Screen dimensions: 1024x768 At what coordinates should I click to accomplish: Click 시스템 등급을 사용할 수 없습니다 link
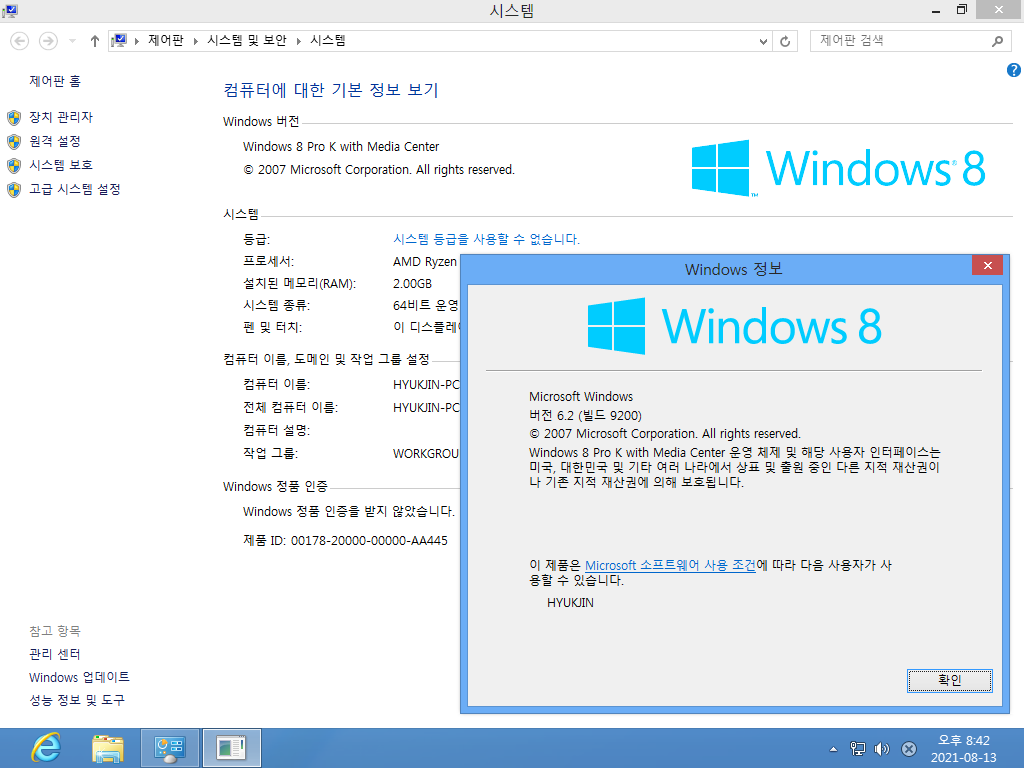coord(486,239)
